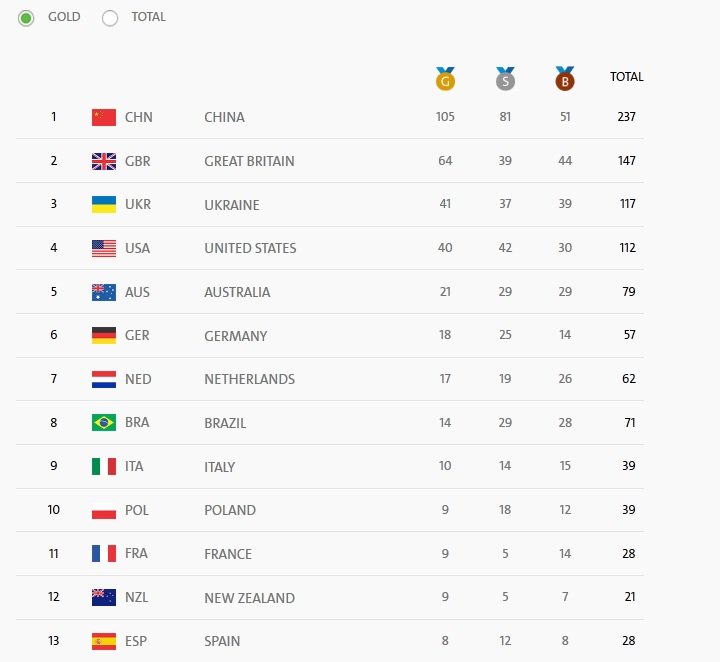720x662 pixels.
Task: Open the POLAND country link
Action: tap(230, 510)
